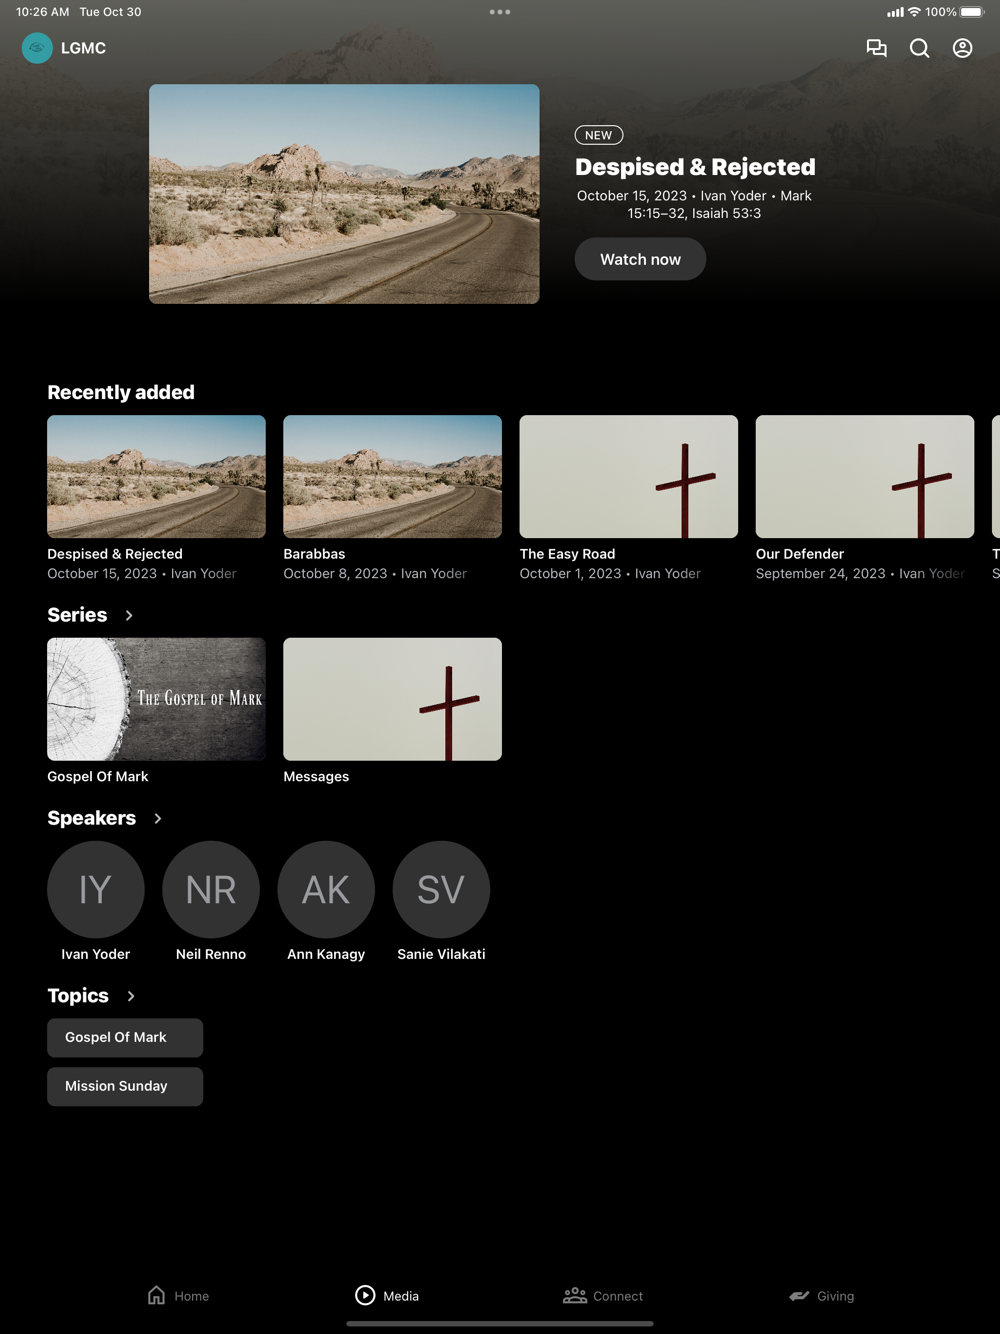Tap the Wi-Fi status icon
This screenshot has height=1334, width=1000.
click(914, 12)
